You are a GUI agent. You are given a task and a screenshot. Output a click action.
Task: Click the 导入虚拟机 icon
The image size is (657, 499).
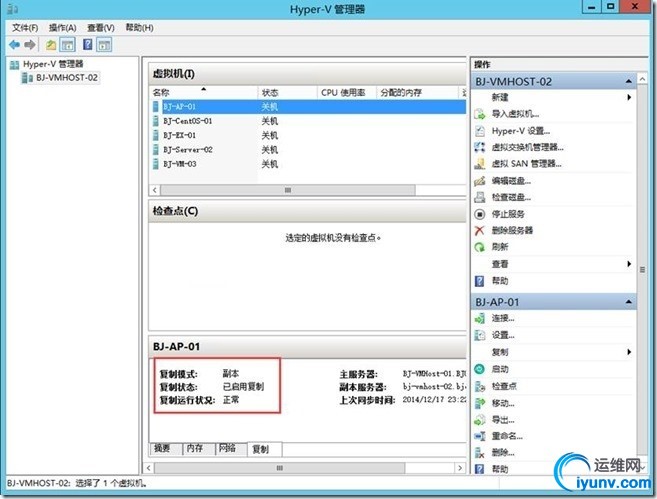(x=480, y=114)
